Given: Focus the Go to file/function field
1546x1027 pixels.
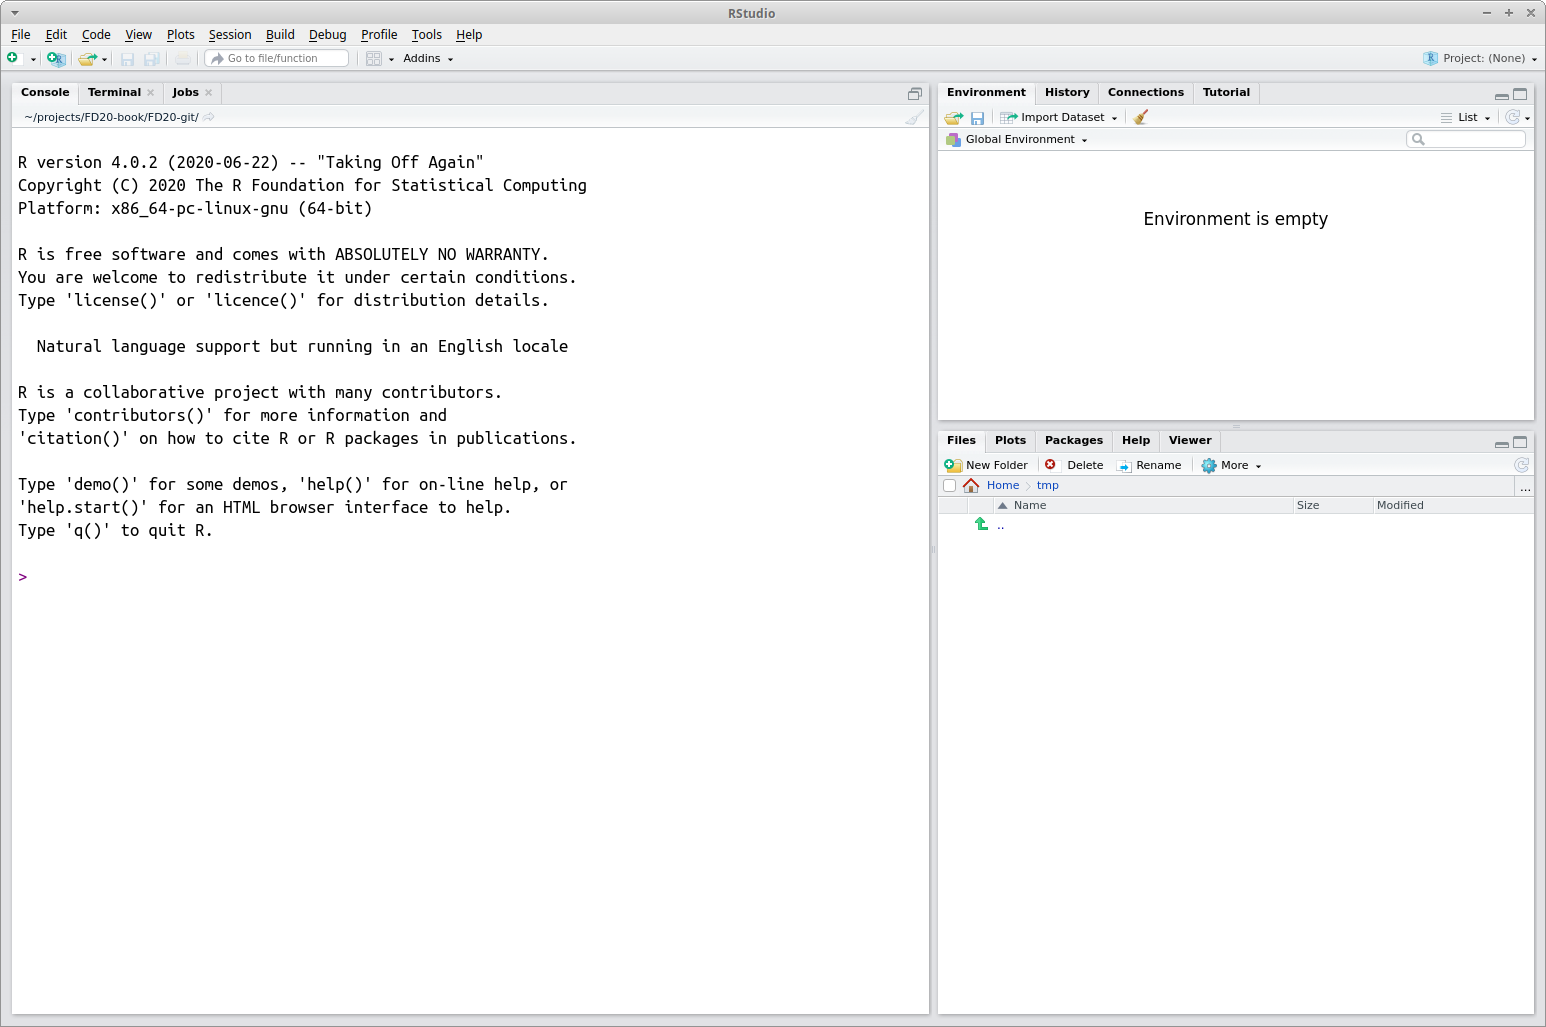Looking at the screenshot, I should click(277, 58).
